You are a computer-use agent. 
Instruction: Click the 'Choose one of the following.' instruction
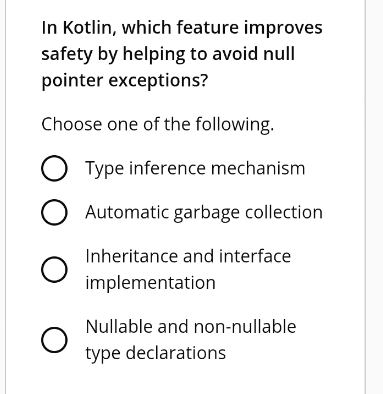click(x=158, y=125)
